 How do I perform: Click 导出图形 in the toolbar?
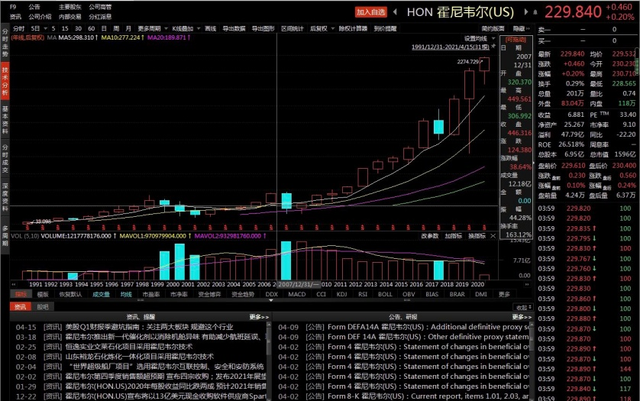[263, 29]
